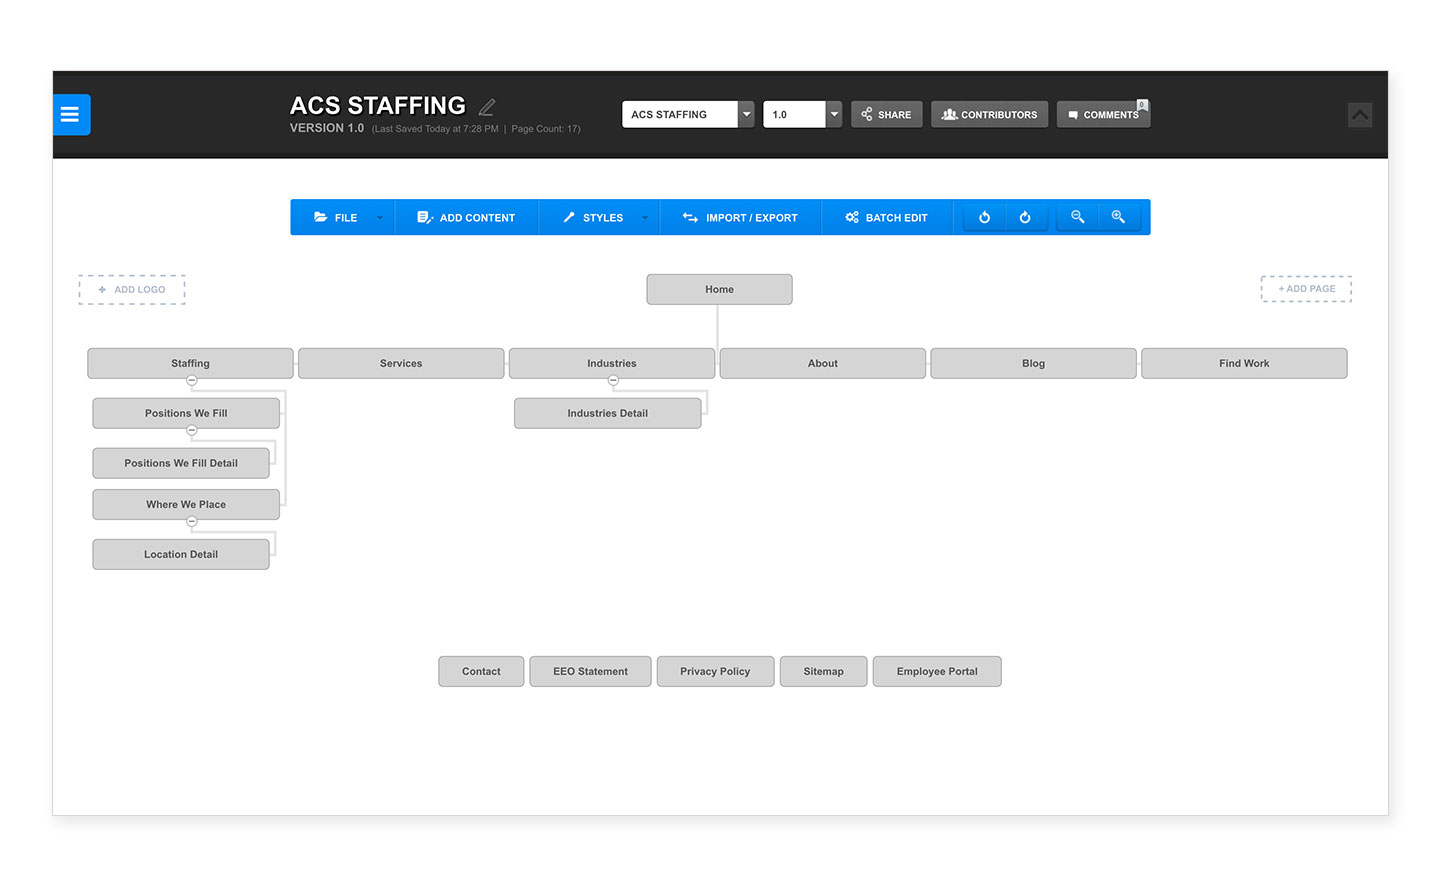The height and width of the screenshot is (887, 1440).
Task: Select the Employee Portal footer page
Action: (x=938, y=672)
